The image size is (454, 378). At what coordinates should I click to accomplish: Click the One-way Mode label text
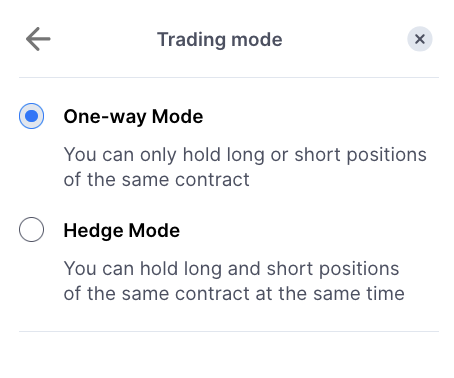click(x=133, y=117)
